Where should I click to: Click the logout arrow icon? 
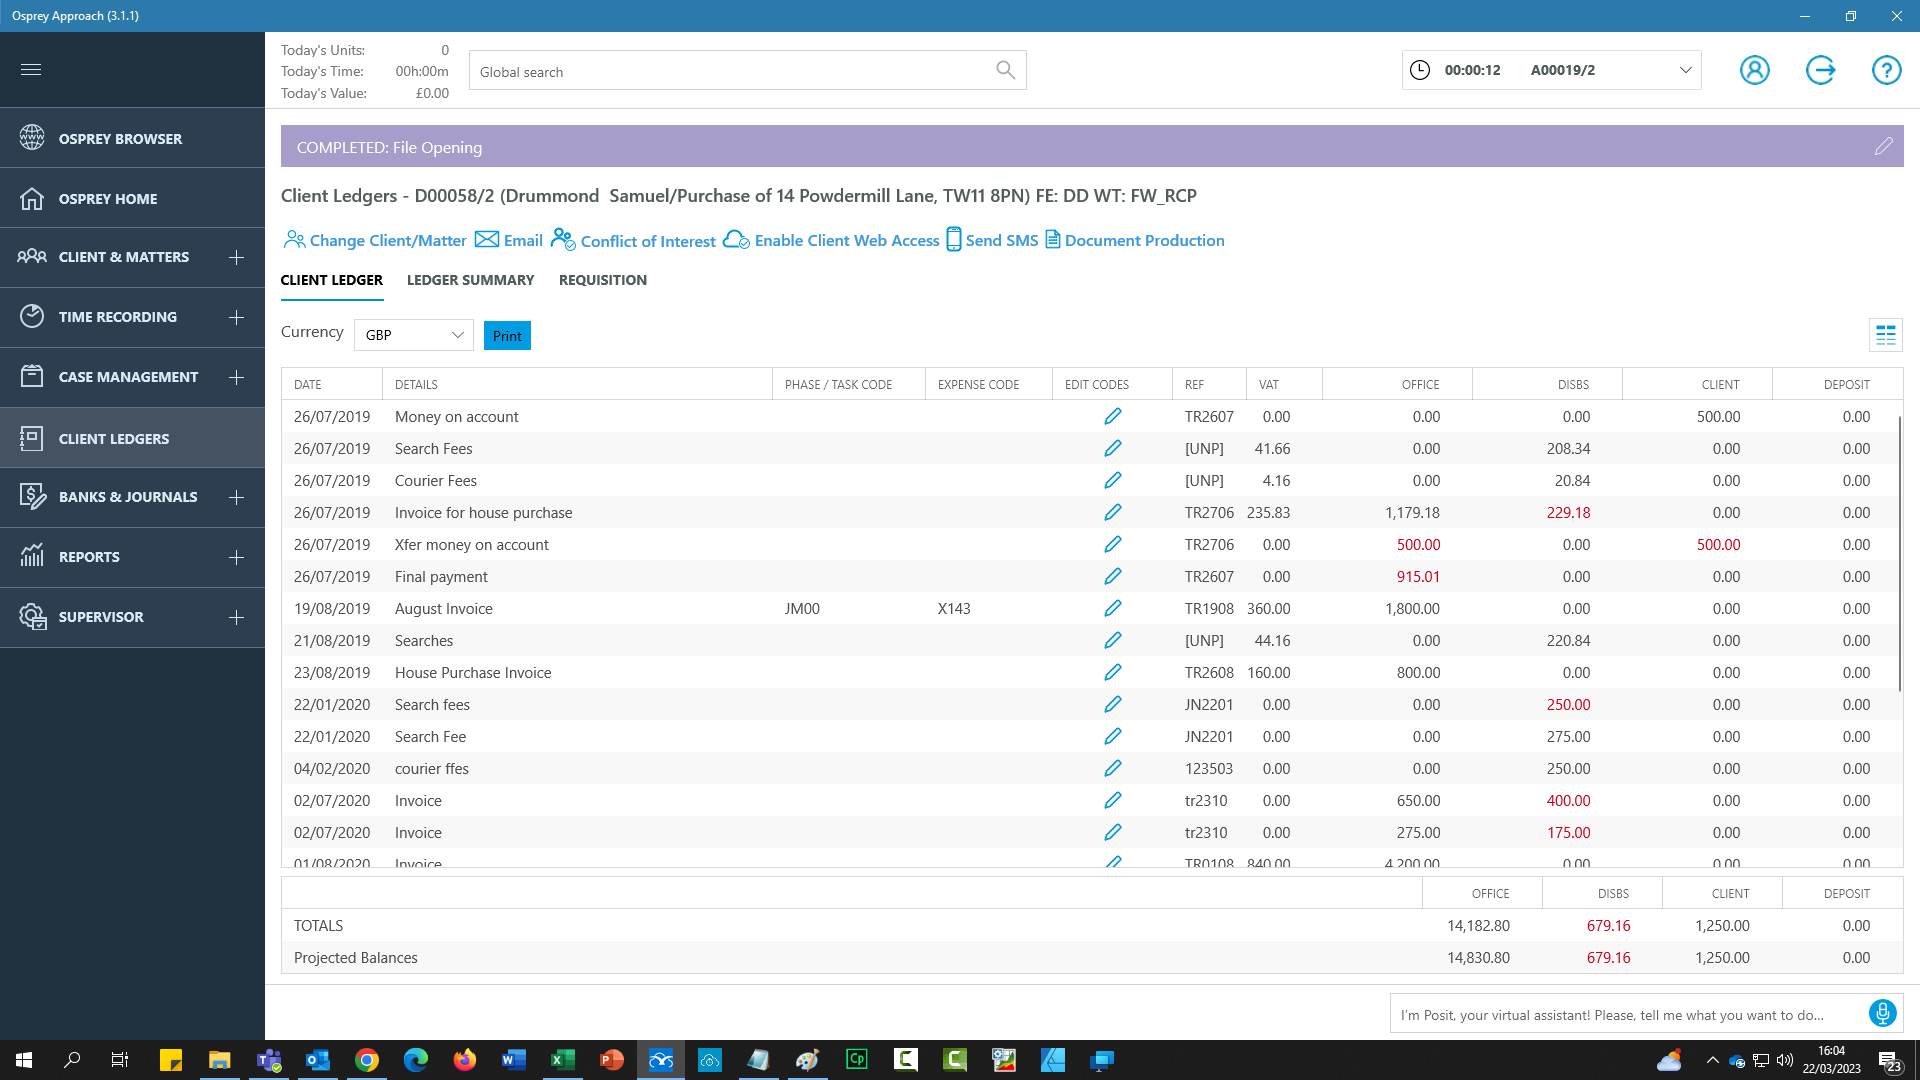click(x=1820, y=70)
